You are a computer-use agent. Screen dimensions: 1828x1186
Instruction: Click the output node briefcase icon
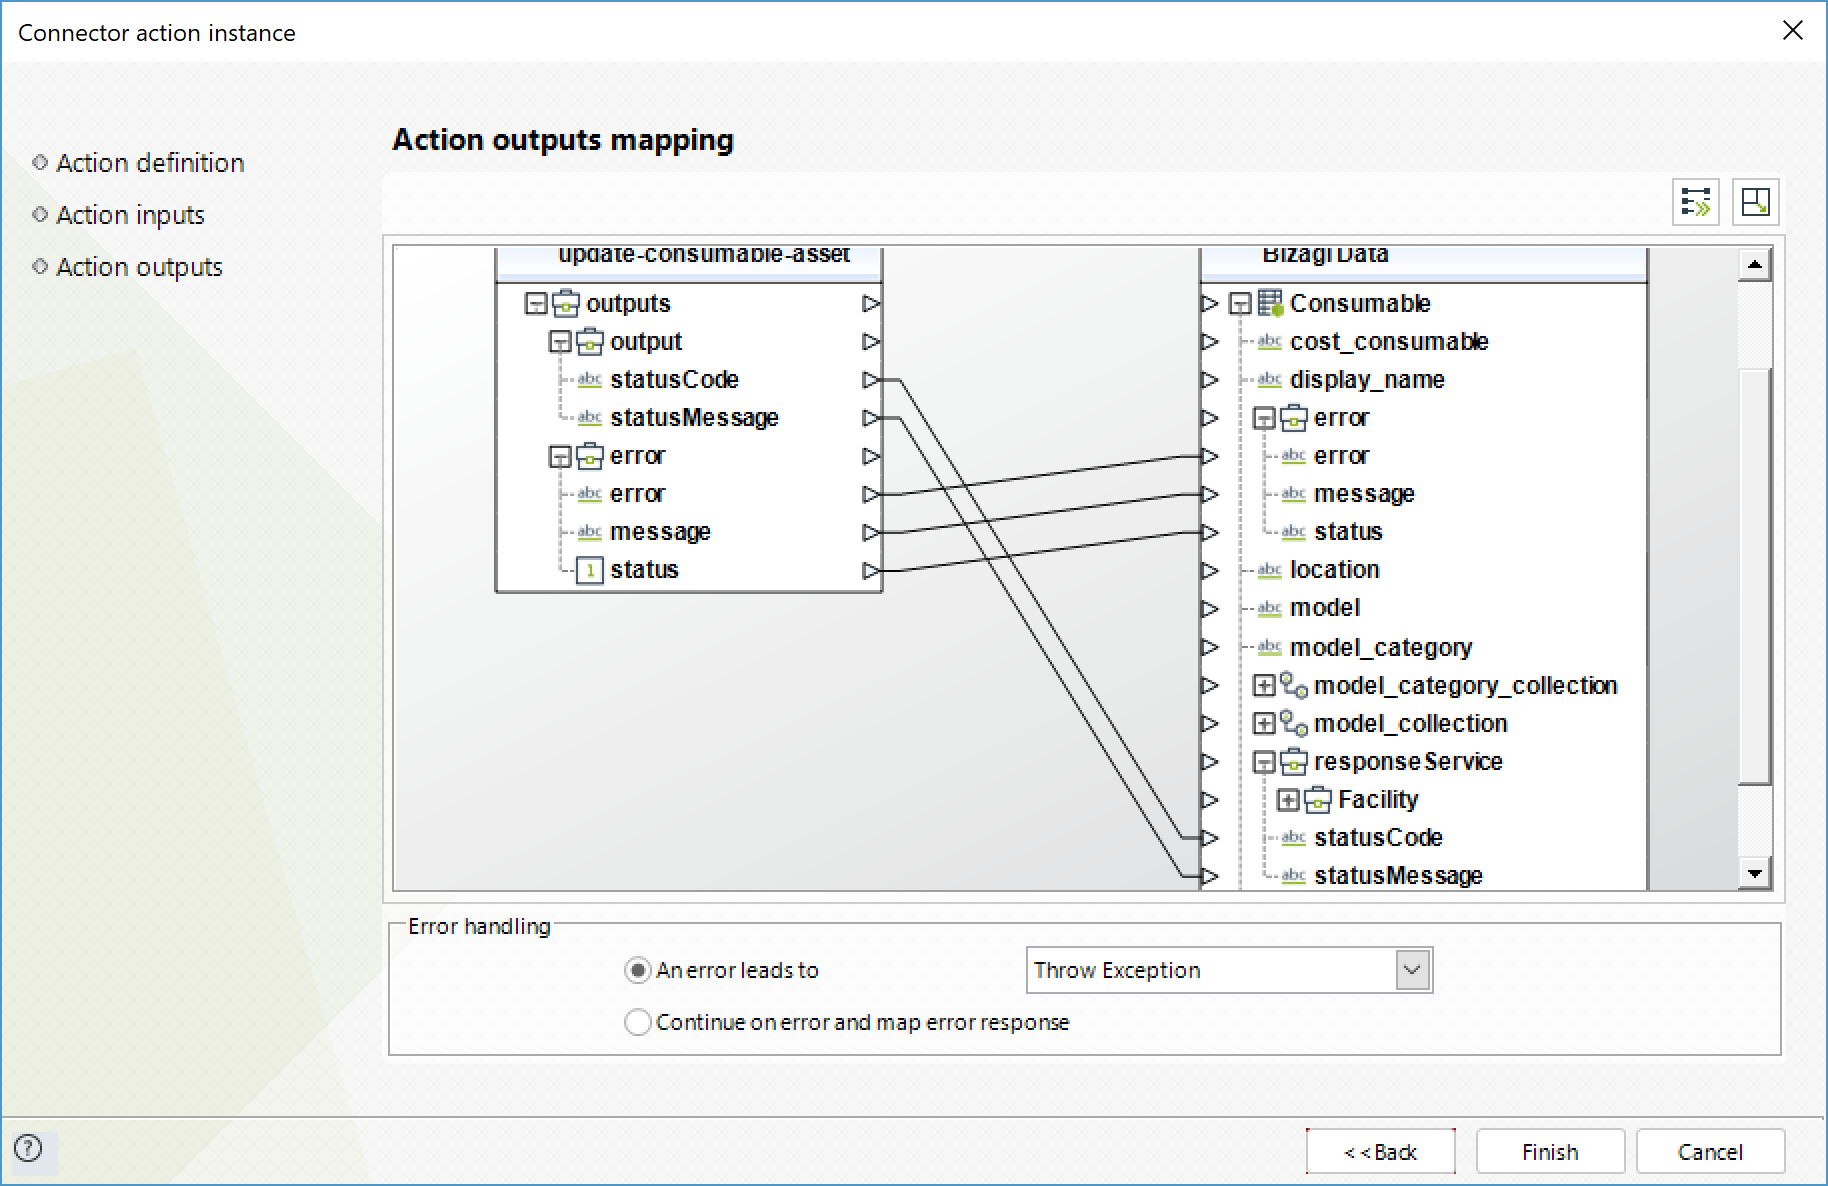(590, 341)
